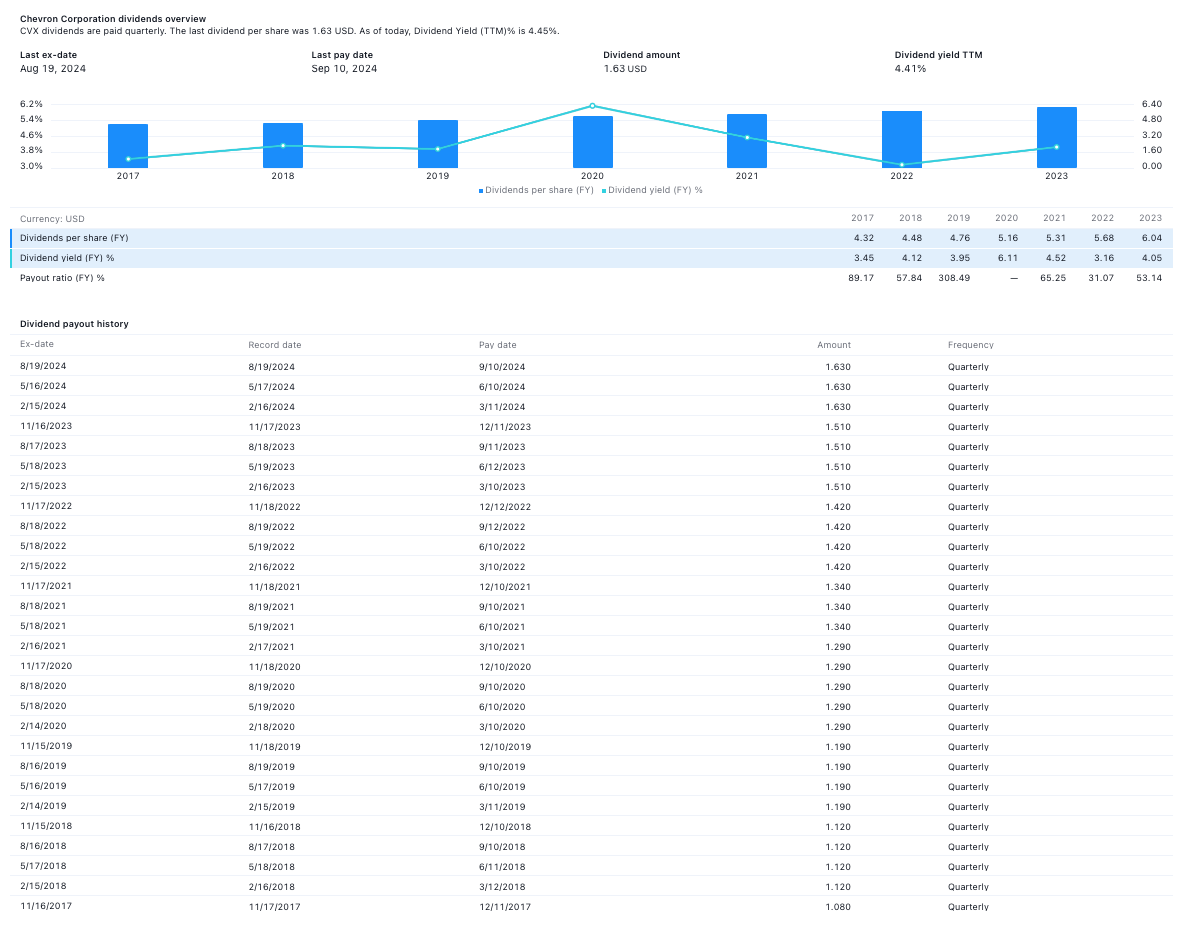Click the Last ex-date value Aug 19, 2024
Image resolution: width=1200 pixels, height=928 pixels.
(54, 69)
